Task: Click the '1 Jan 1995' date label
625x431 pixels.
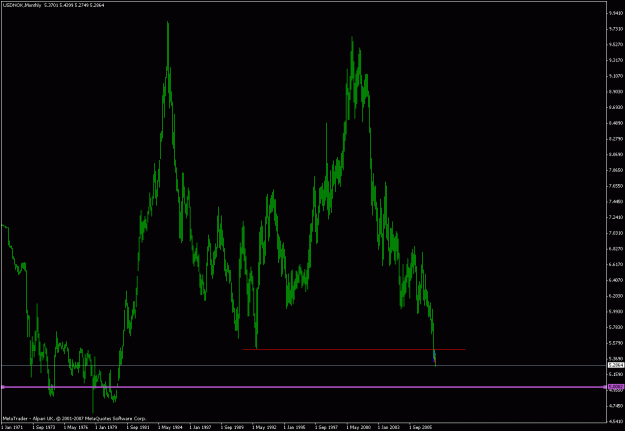Action: [295, 427]
